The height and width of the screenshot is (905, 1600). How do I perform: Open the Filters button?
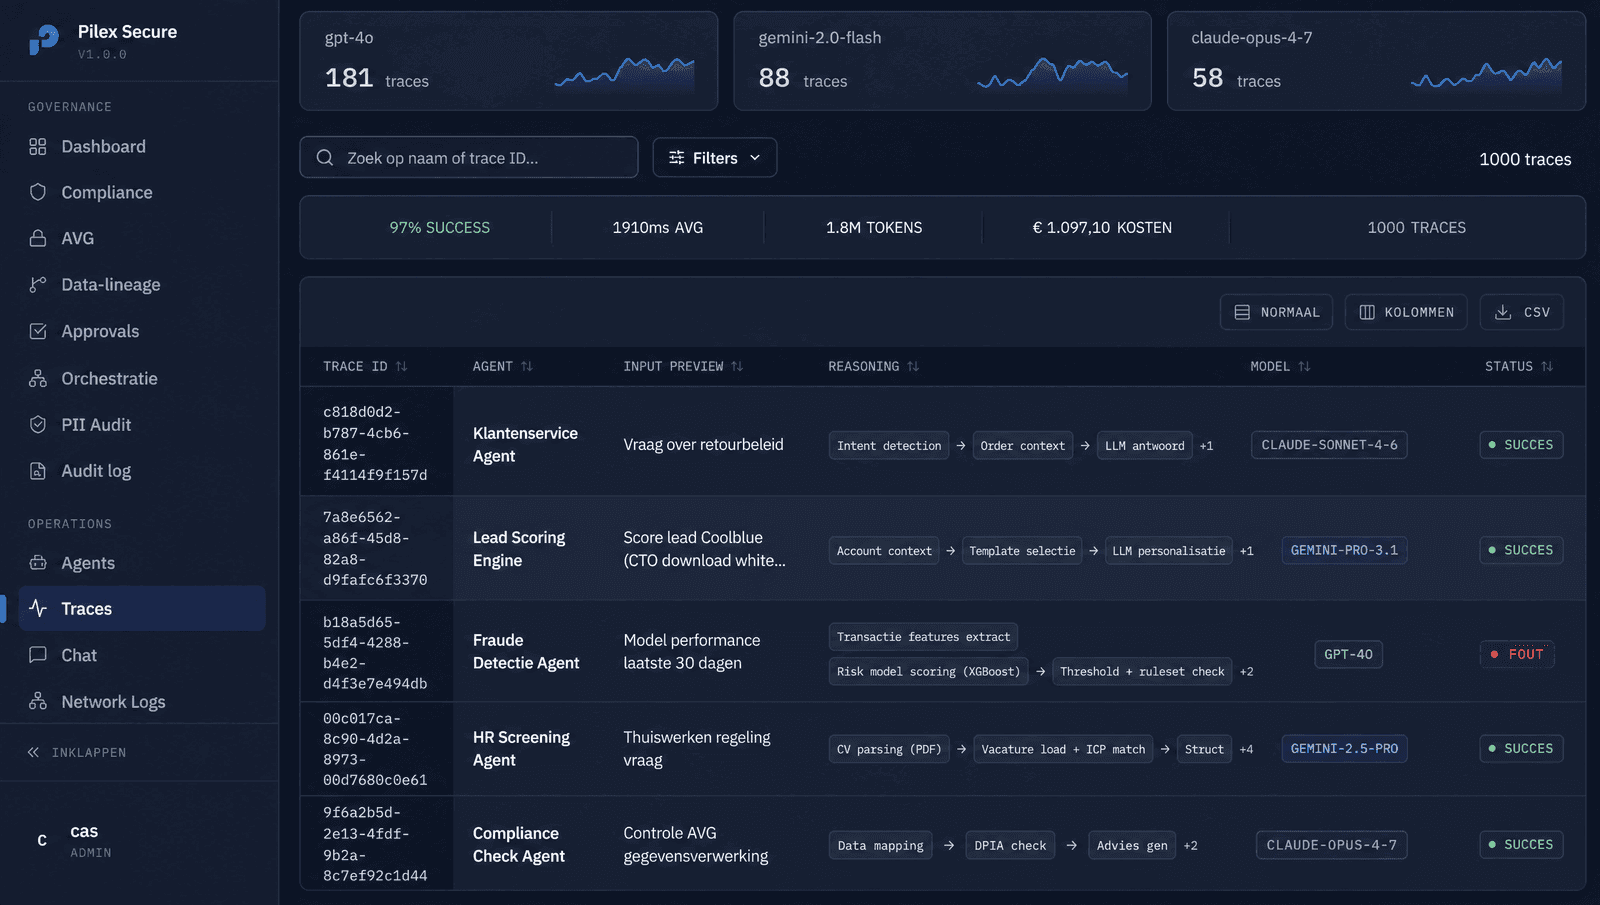(715, 158)
